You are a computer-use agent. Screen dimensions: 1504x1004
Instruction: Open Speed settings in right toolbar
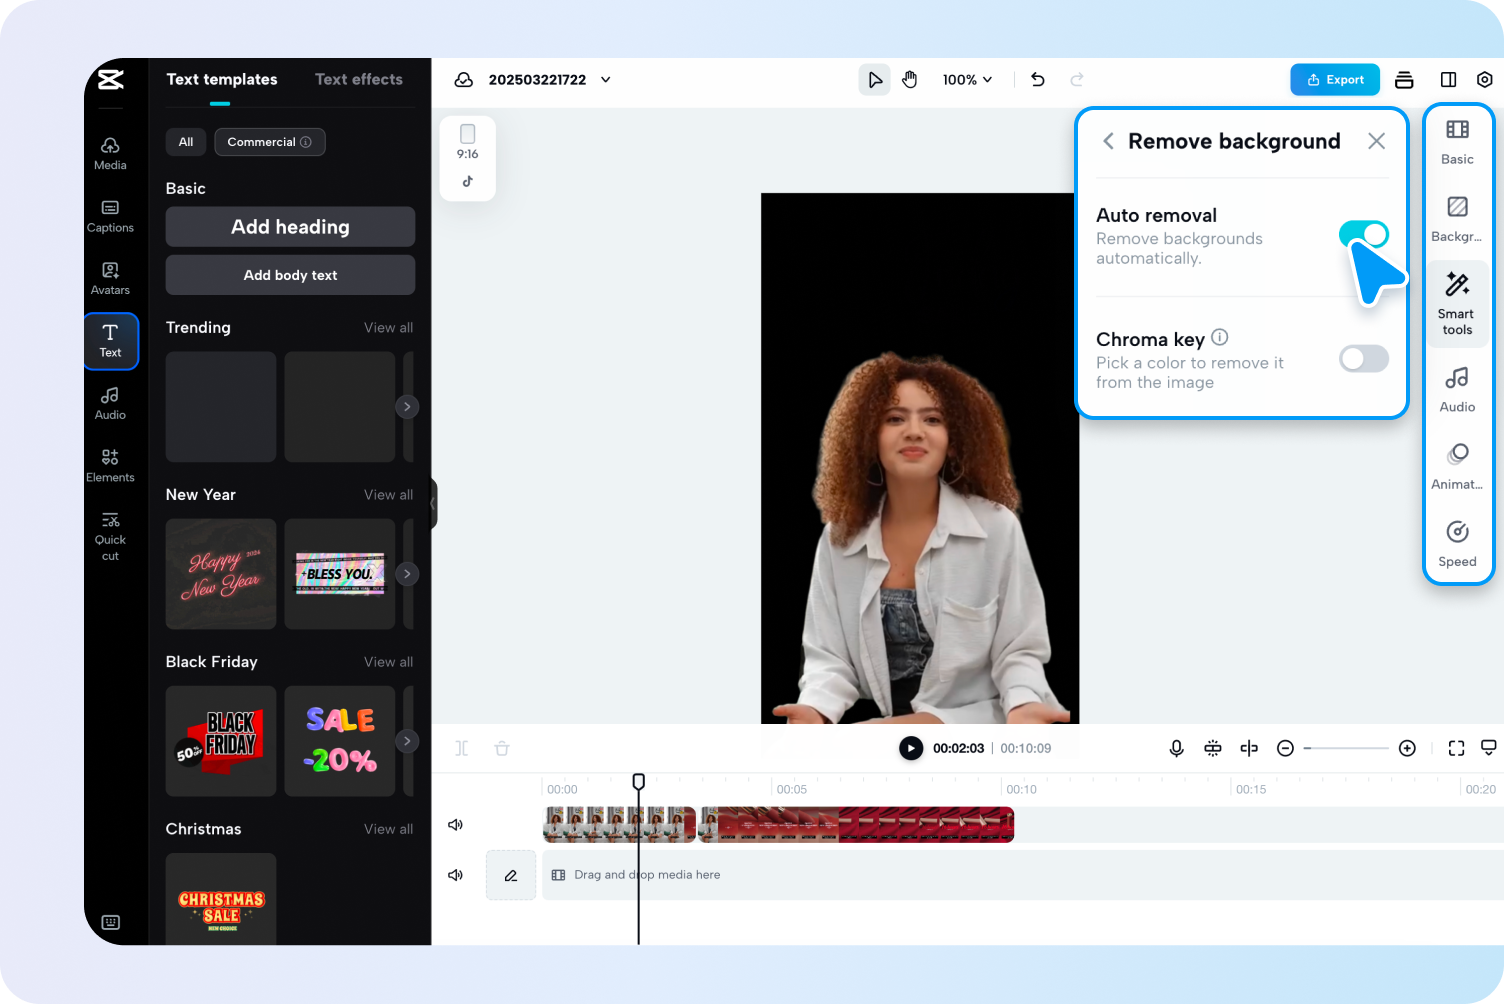1457,543
